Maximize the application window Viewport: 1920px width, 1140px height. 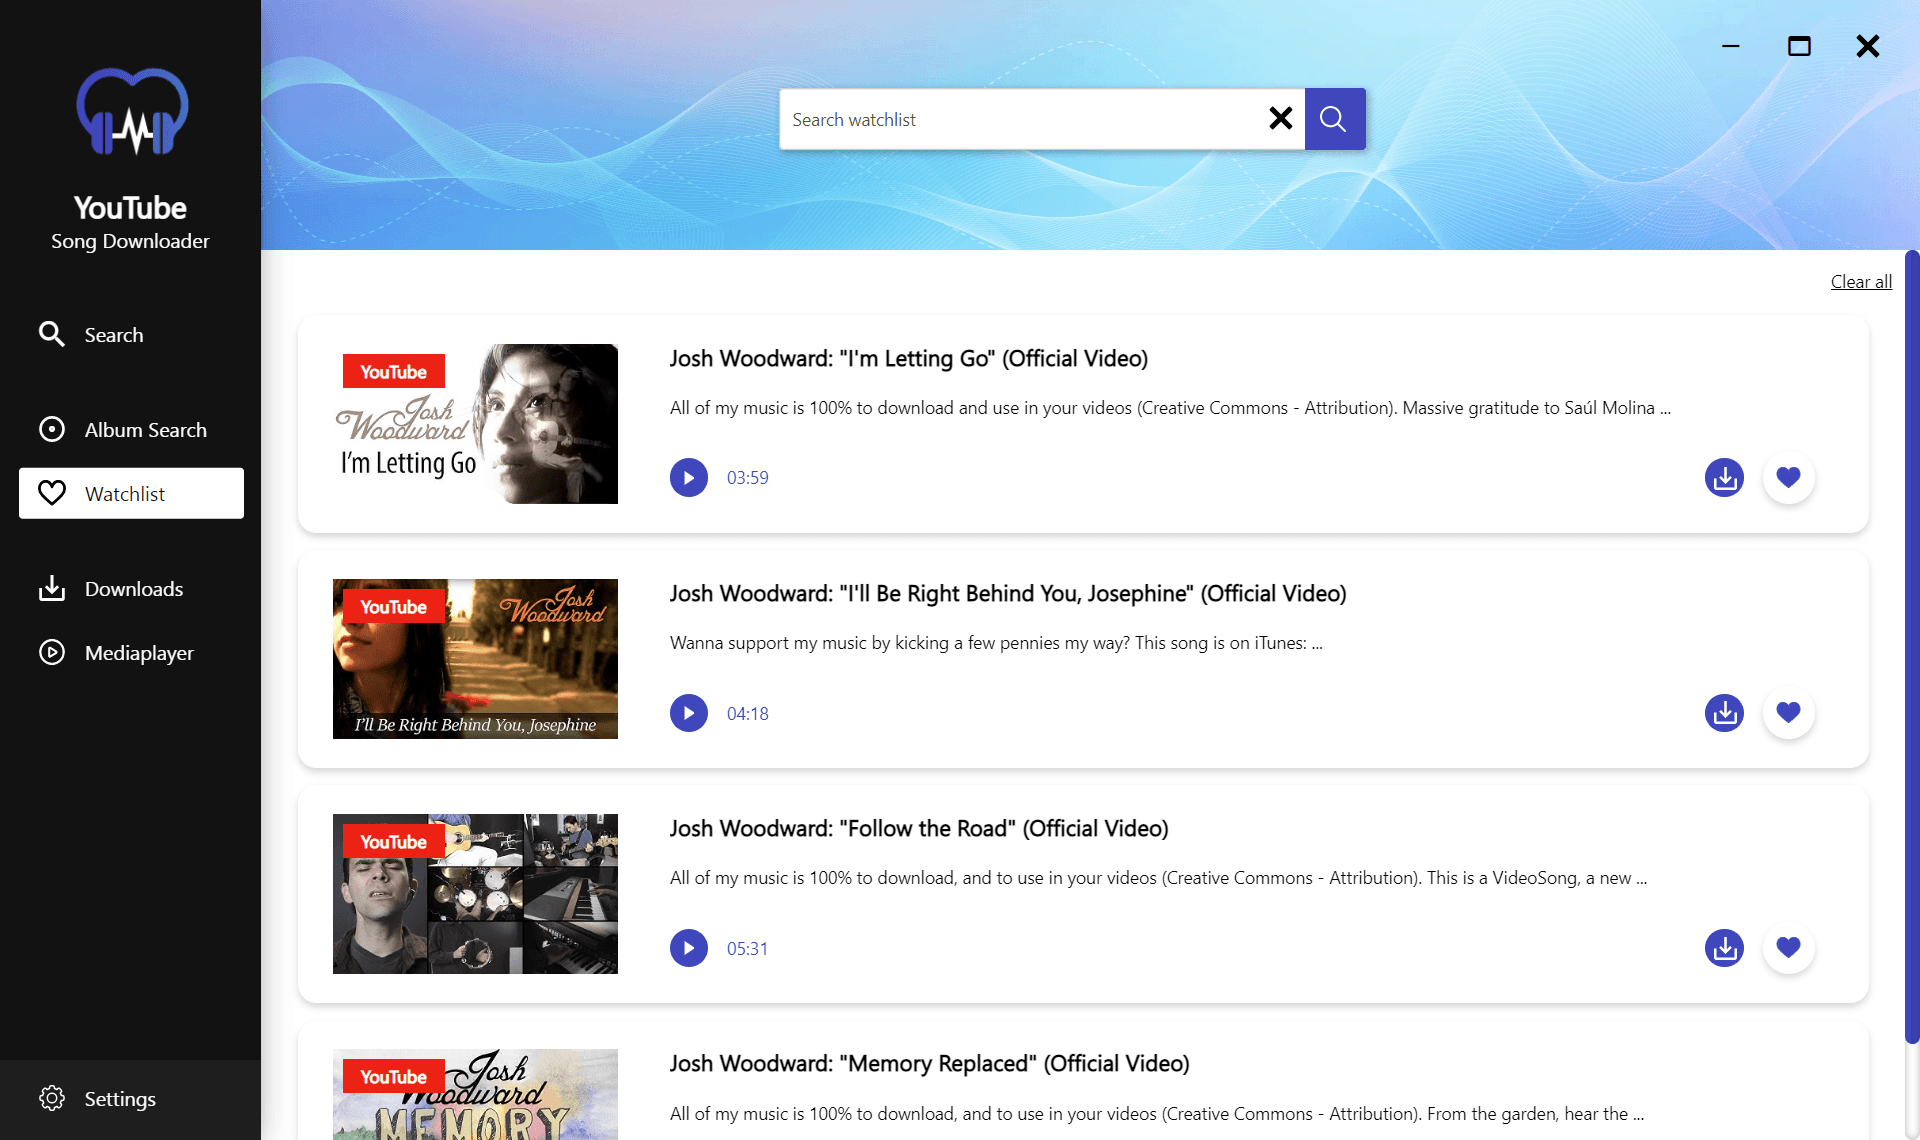pos(1799,46)
